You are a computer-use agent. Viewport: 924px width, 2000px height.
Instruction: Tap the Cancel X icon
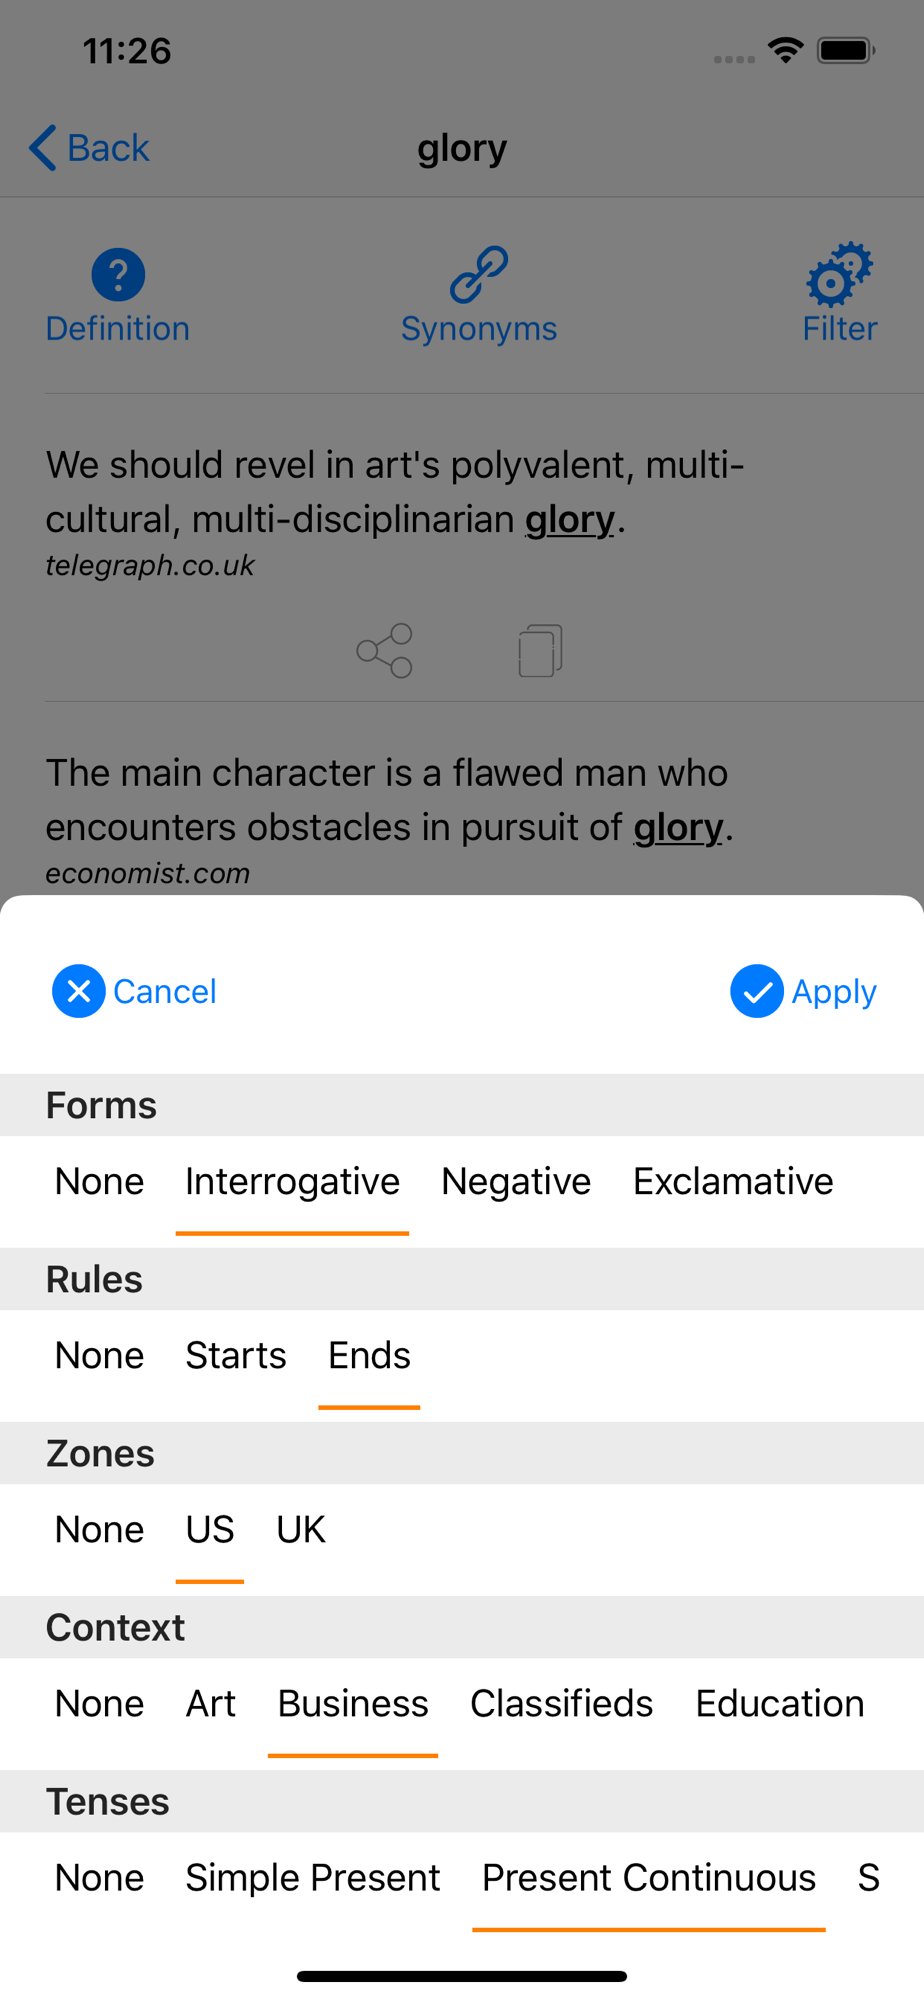coord(79,991)
